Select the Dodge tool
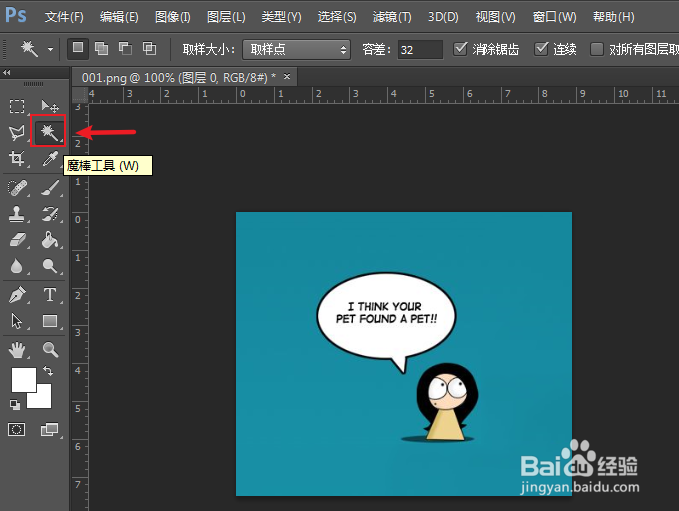 50,266
